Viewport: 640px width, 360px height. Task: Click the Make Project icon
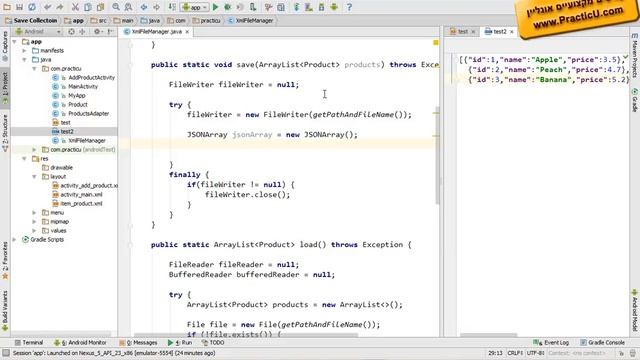[172, 7]
